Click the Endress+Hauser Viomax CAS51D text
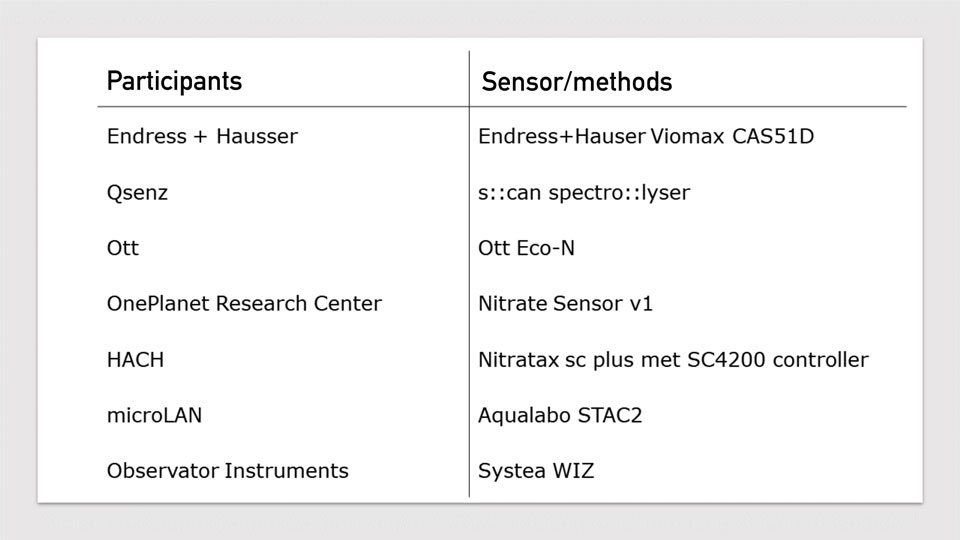This screenshot has width=960, height=540. (646, 136)
